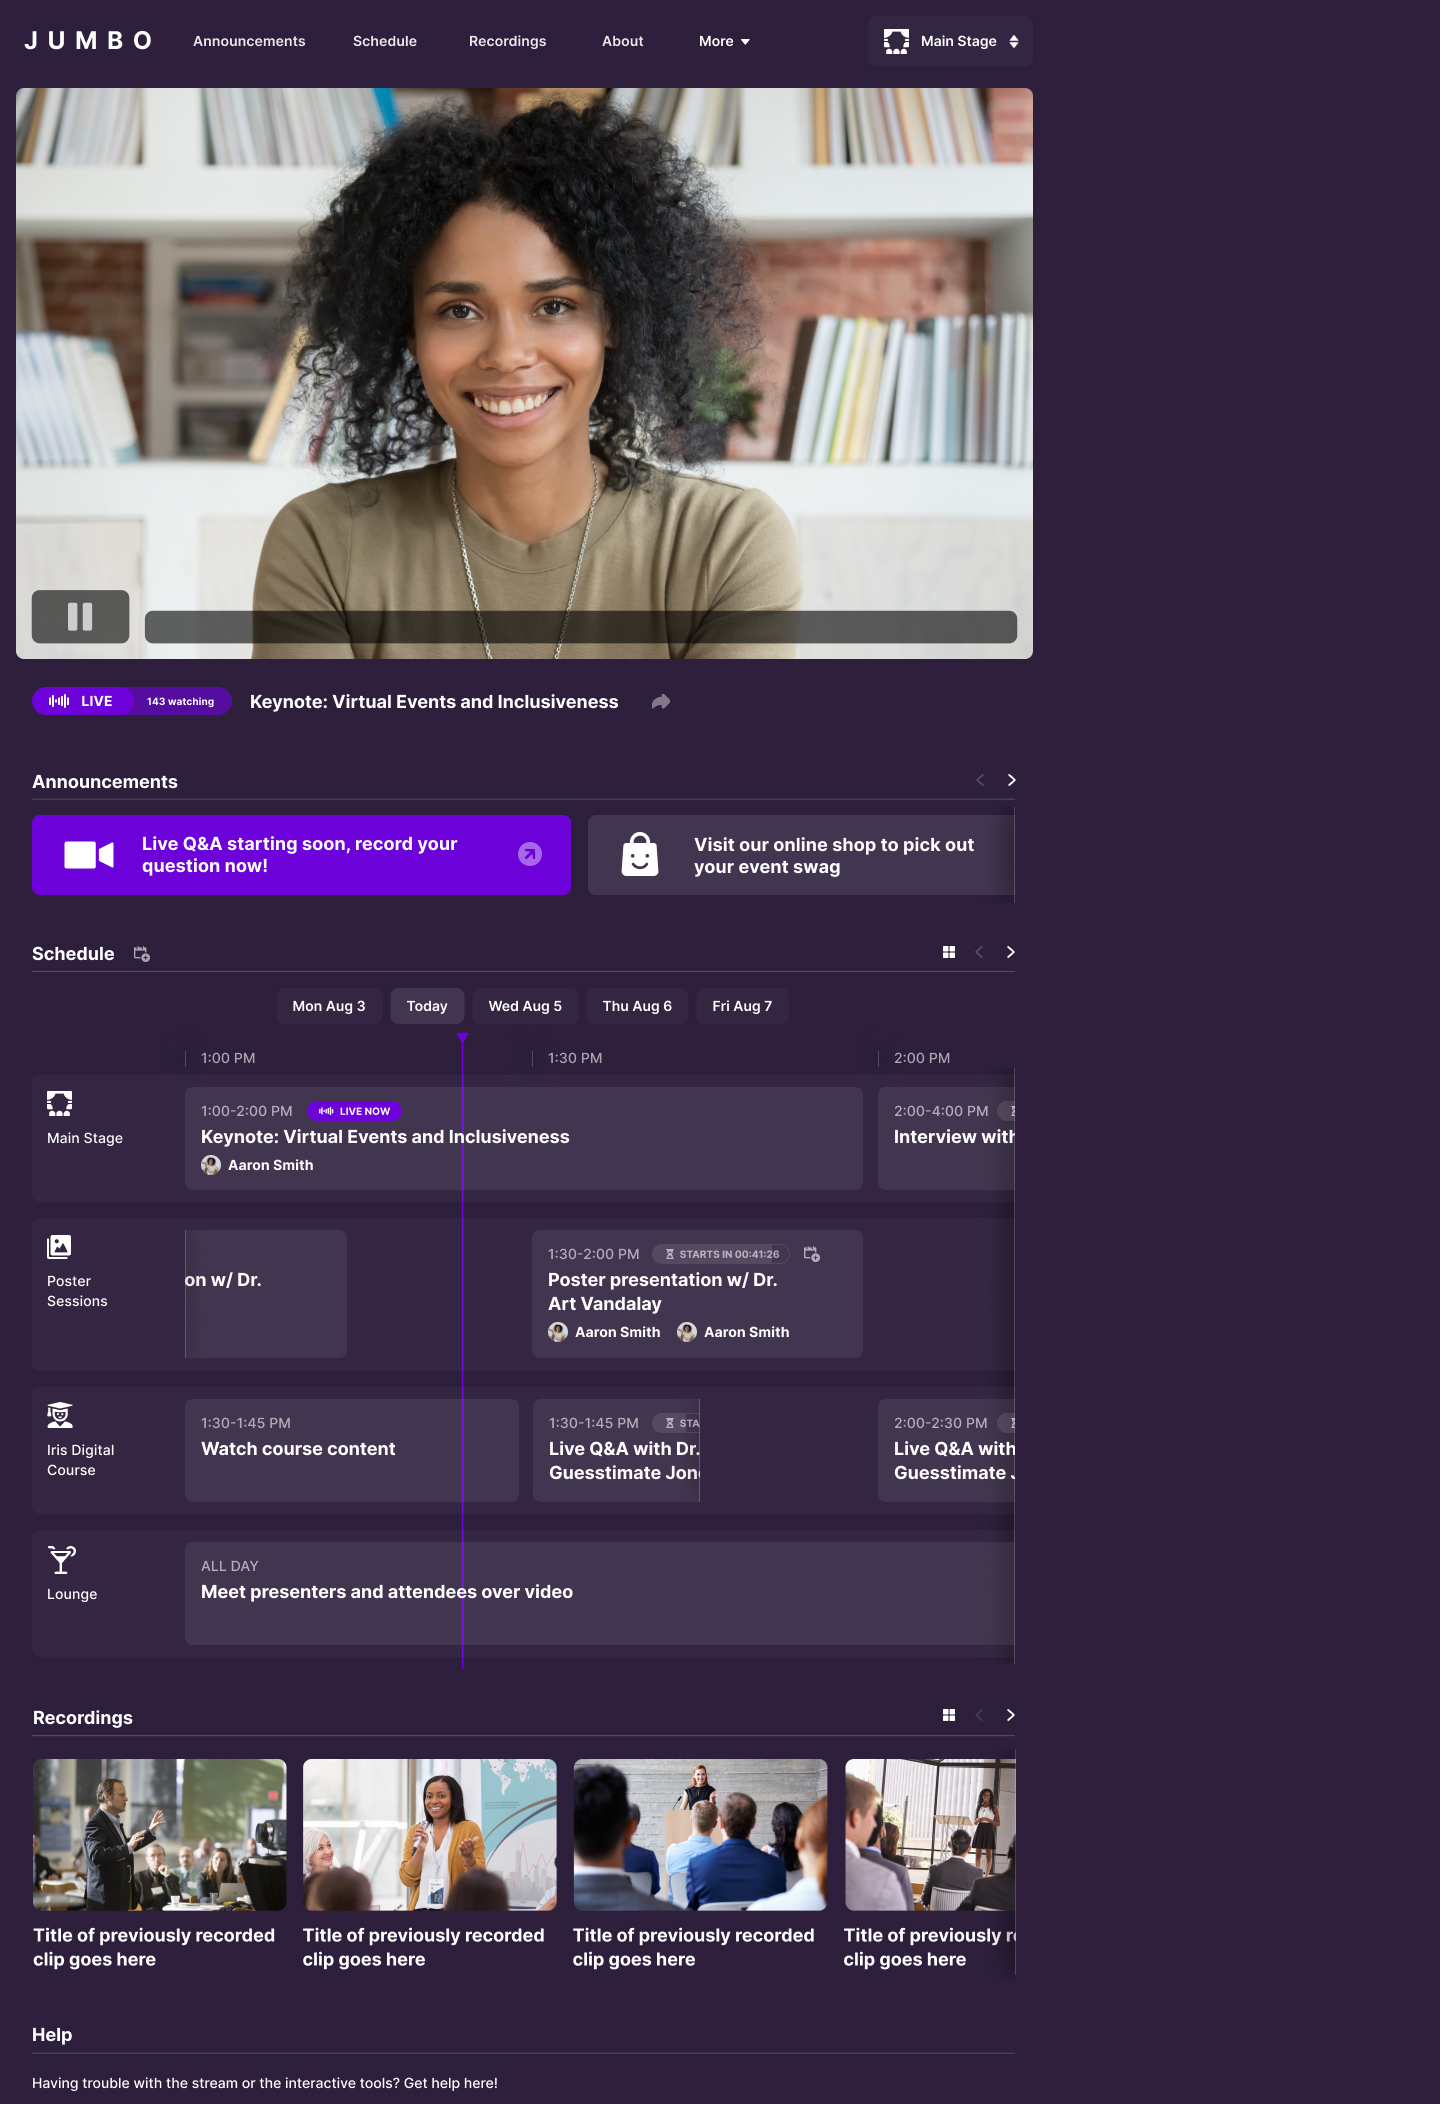This screenshot has height=2104, width=1440.
Task: Add schedule to calendar icon
Action: click(x=142, y=954)
